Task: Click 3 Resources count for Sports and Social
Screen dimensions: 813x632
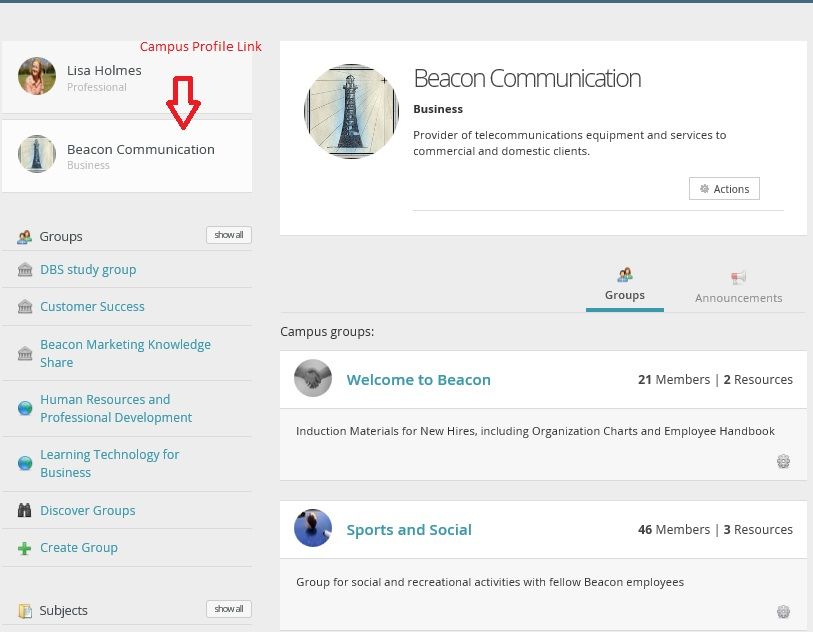Action: coord(758,529)
